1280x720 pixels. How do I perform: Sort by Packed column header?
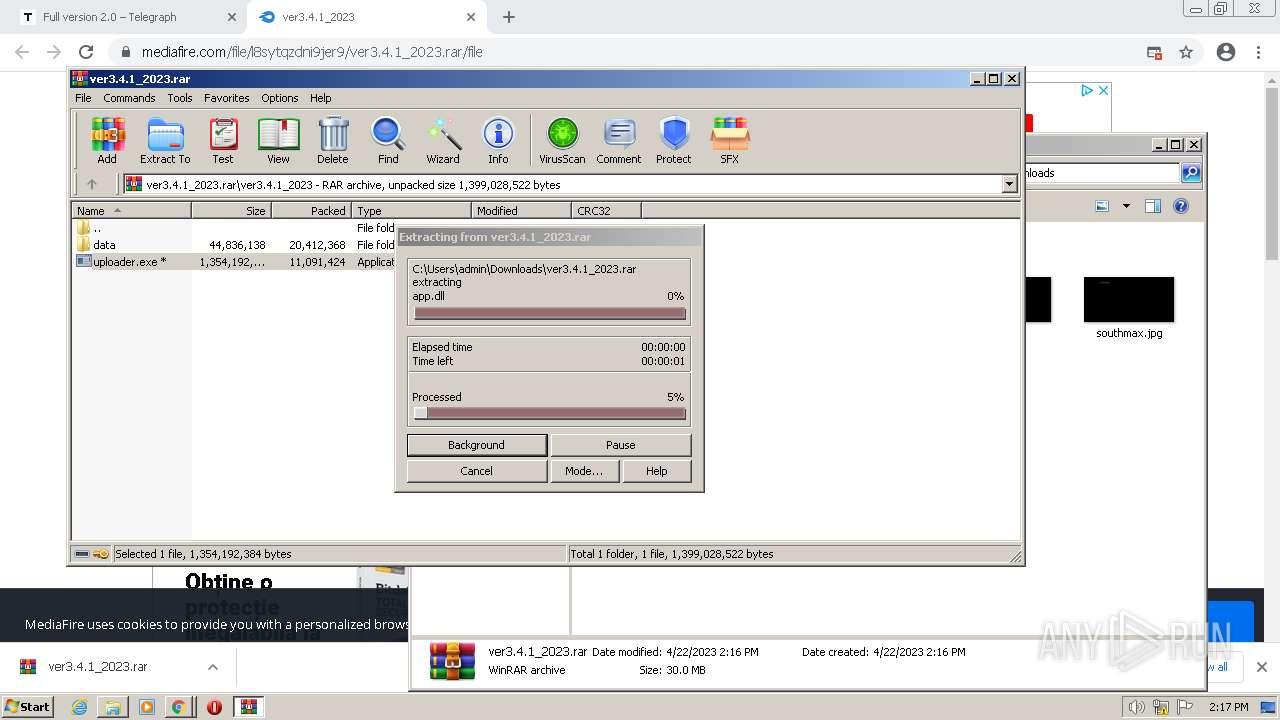click(311, 210)
